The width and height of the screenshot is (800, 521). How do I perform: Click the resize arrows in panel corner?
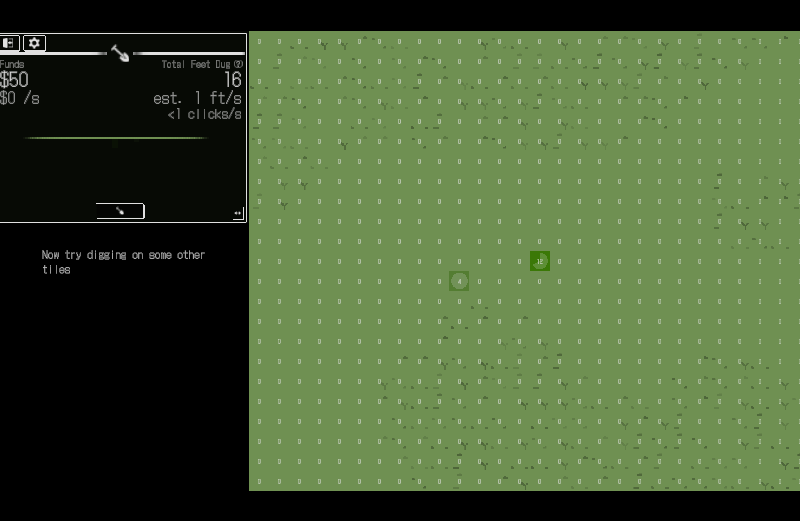coord(238,214)
